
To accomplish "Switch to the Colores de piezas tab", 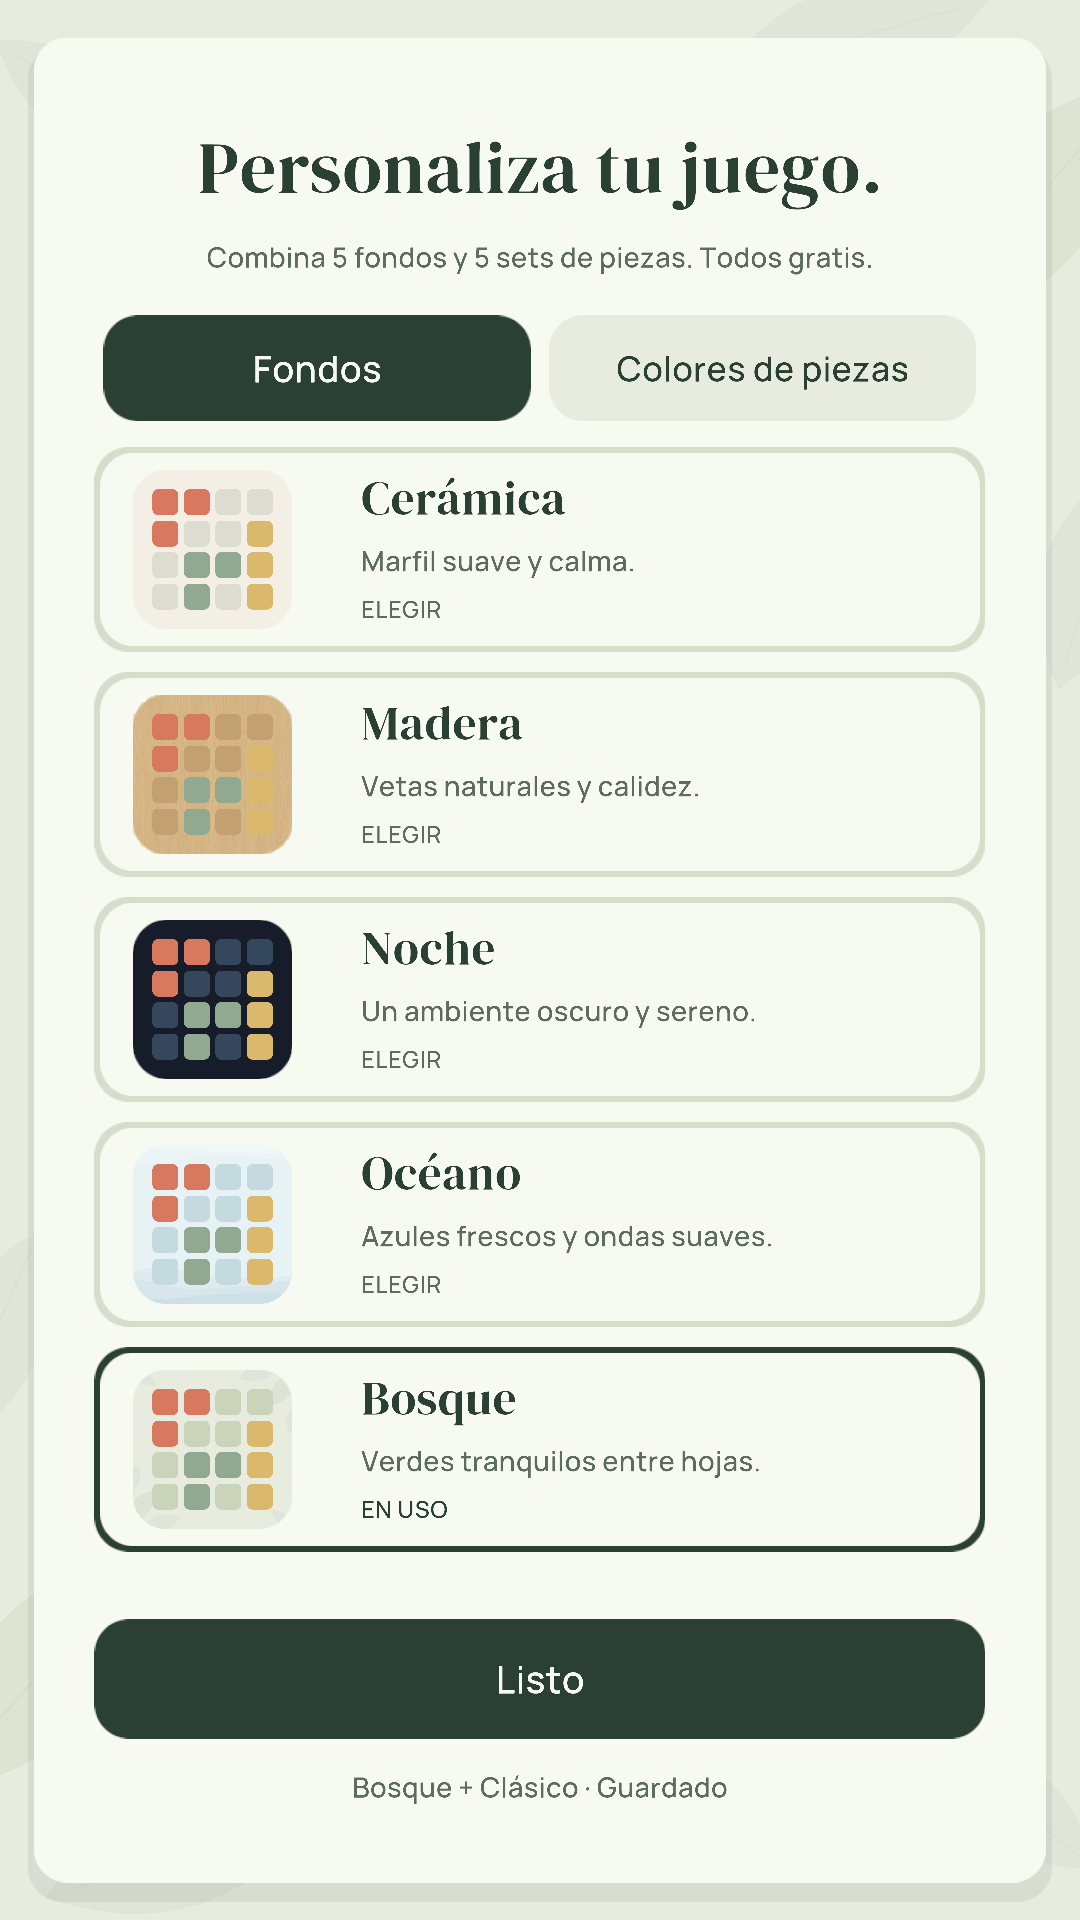I will tap(762, 368).
